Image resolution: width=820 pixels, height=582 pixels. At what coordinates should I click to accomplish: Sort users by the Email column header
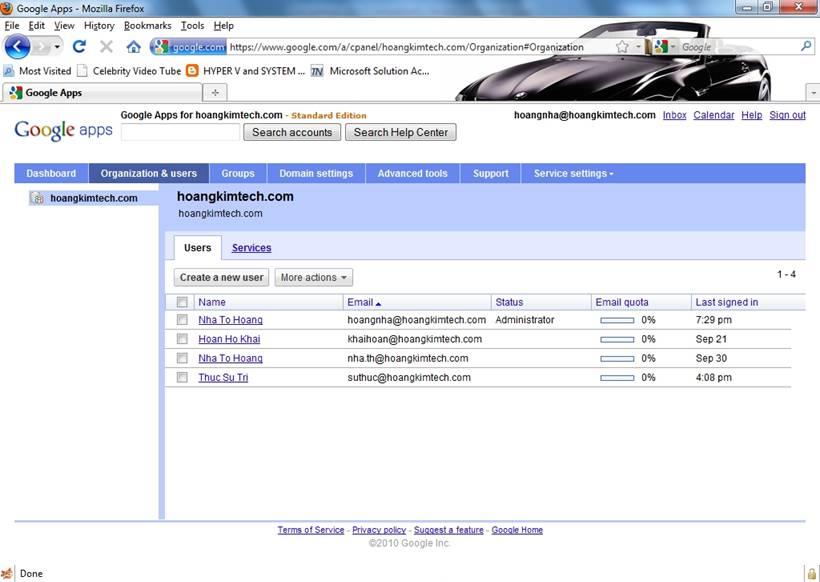point(364,302)
